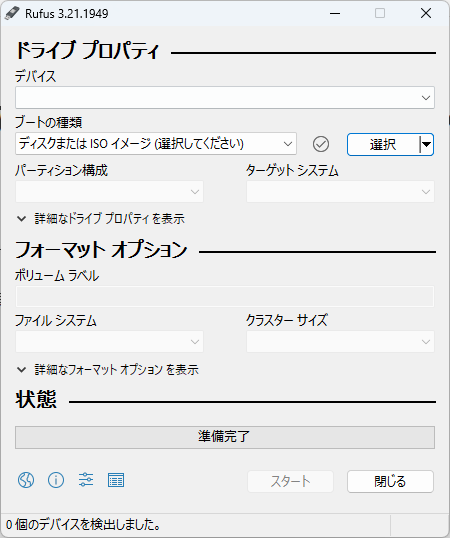Open the About information icon
Screen dimensions: 450x538
click(x=56, y=480)
